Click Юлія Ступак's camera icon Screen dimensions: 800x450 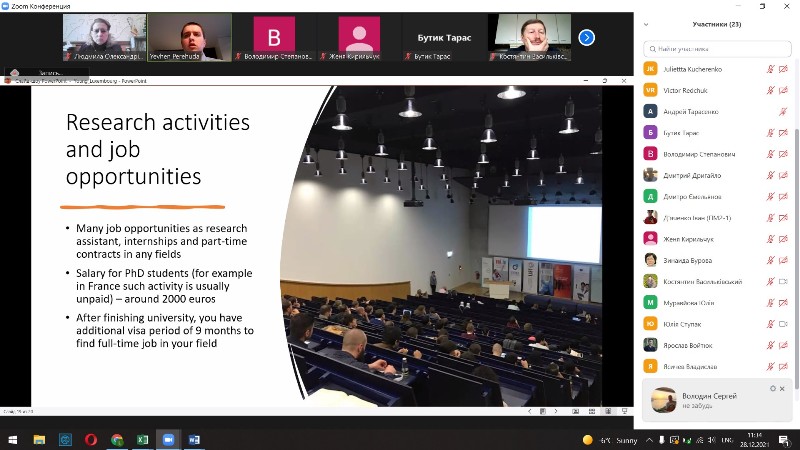coord(783,324)
